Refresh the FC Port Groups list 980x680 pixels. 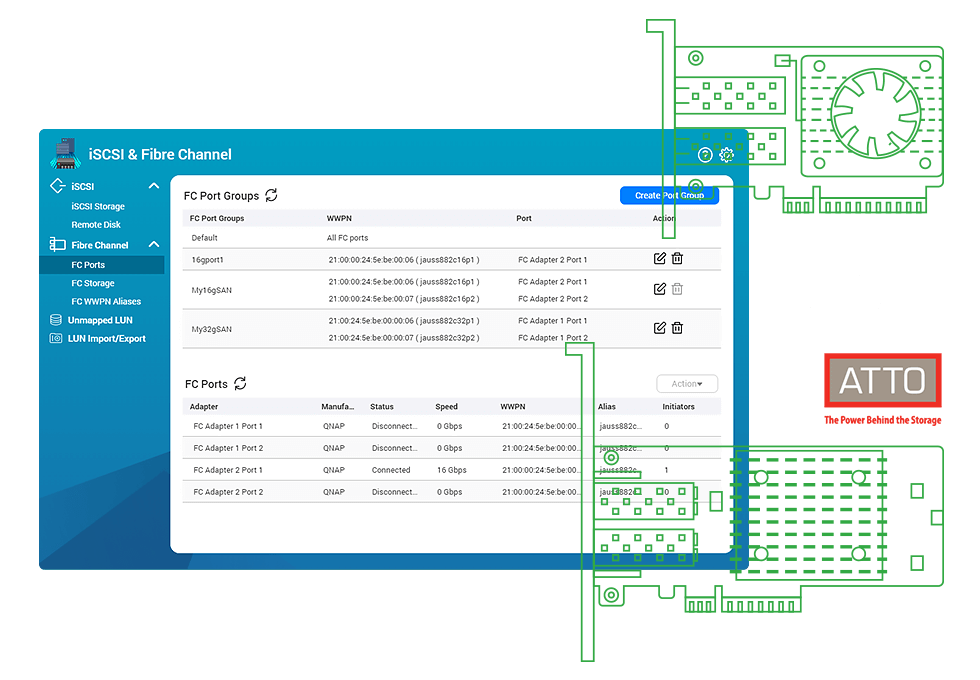point(271,196)
